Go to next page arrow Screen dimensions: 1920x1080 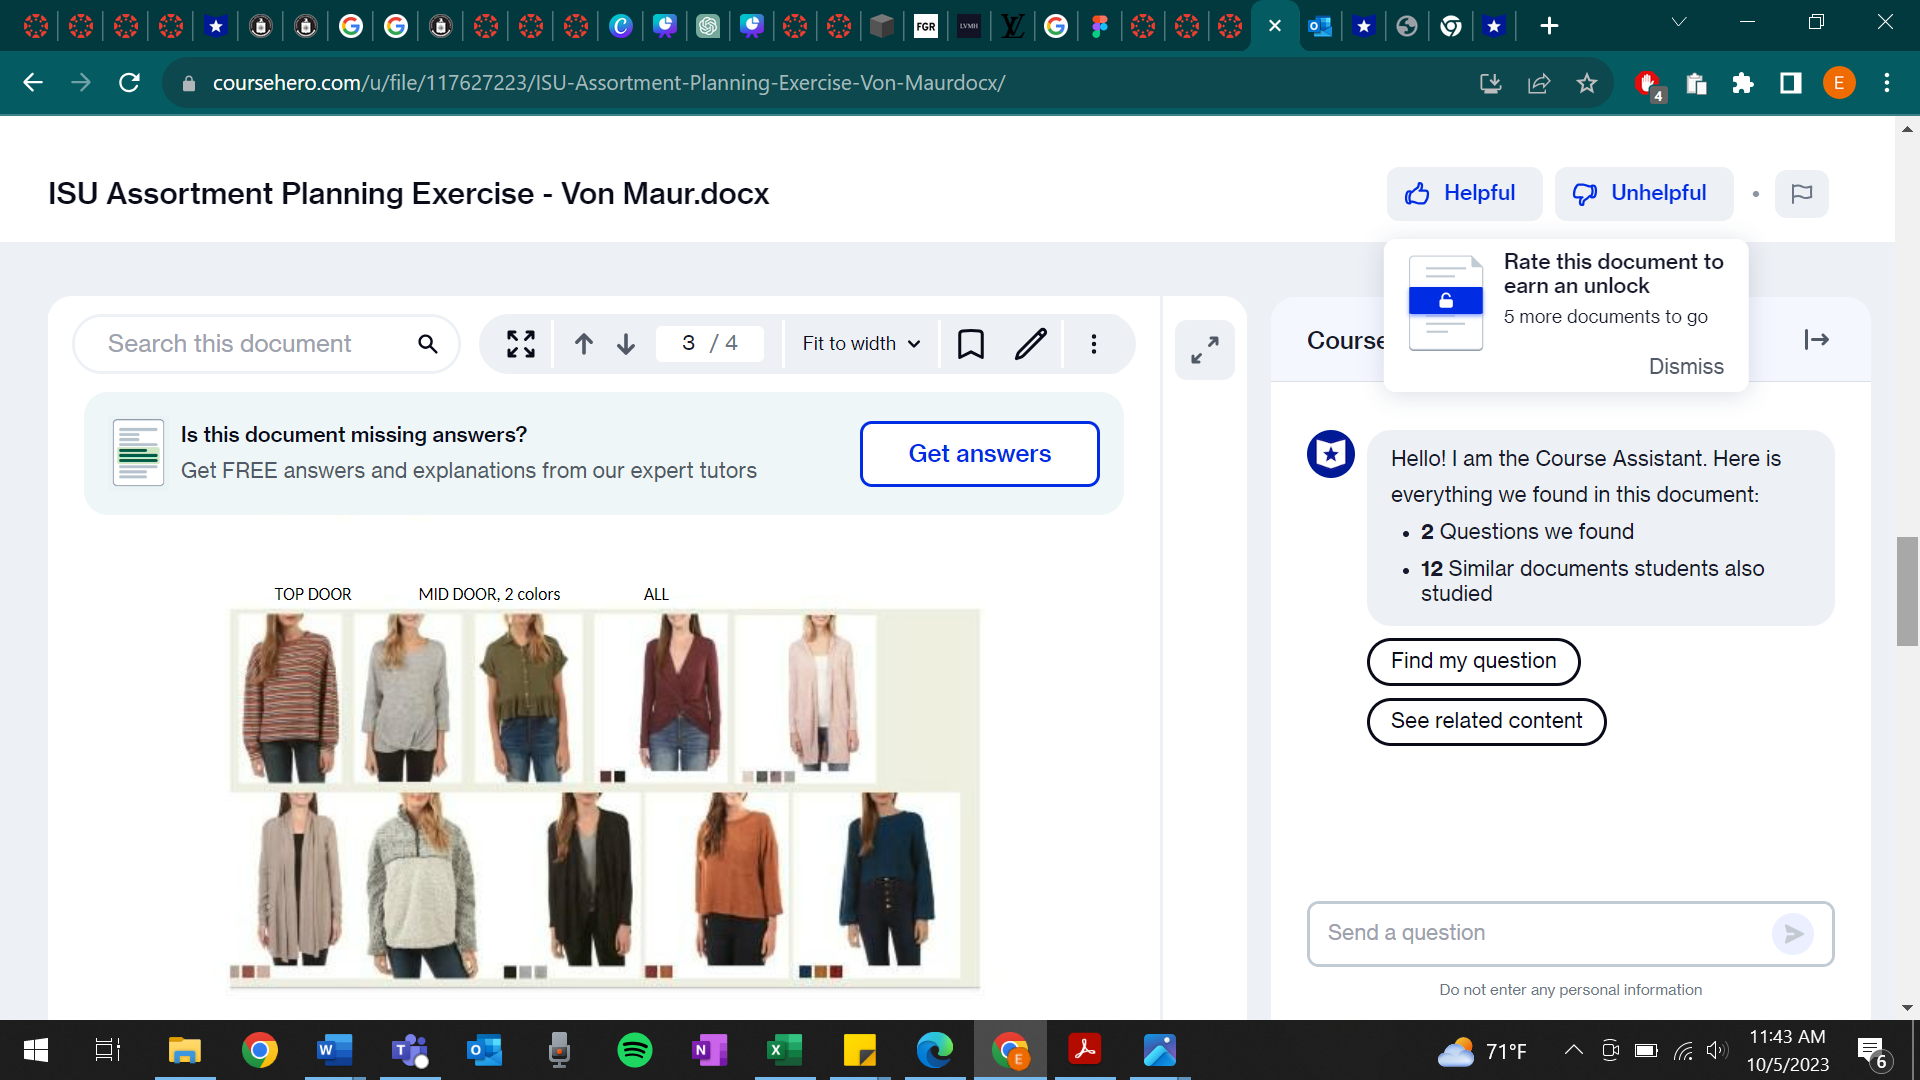click(x=626, y=344)
